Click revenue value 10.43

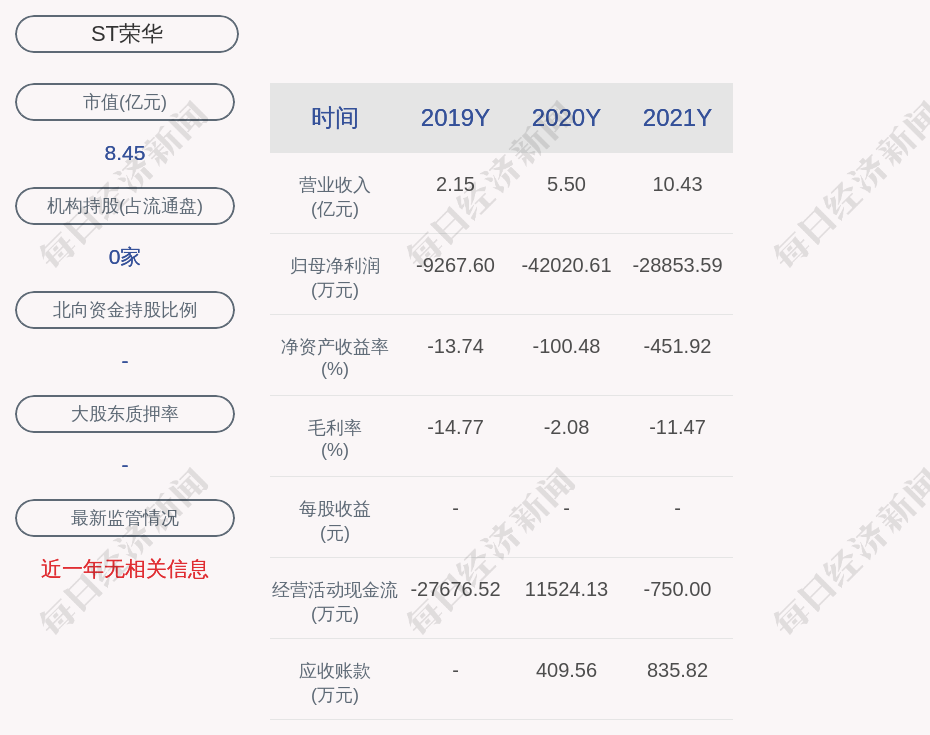(677, 184)
